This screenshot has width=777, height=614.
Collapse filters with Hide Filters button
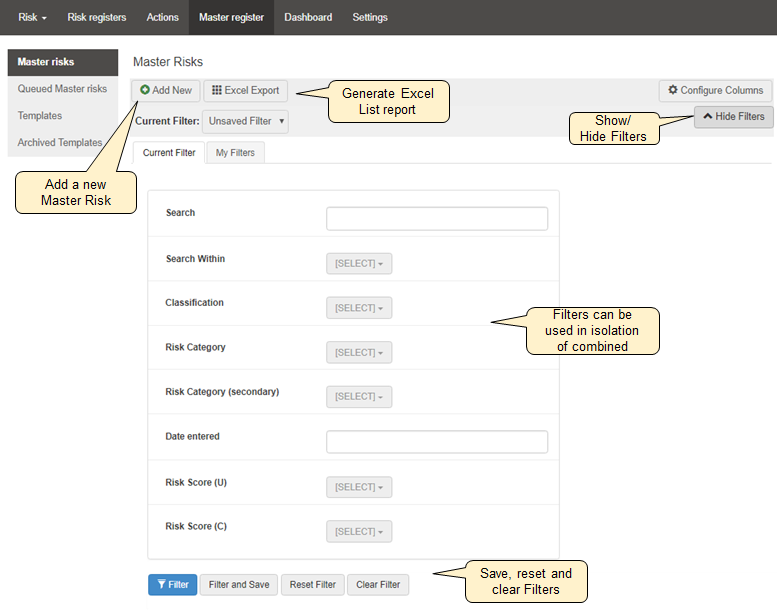click(x=733, y=116)
